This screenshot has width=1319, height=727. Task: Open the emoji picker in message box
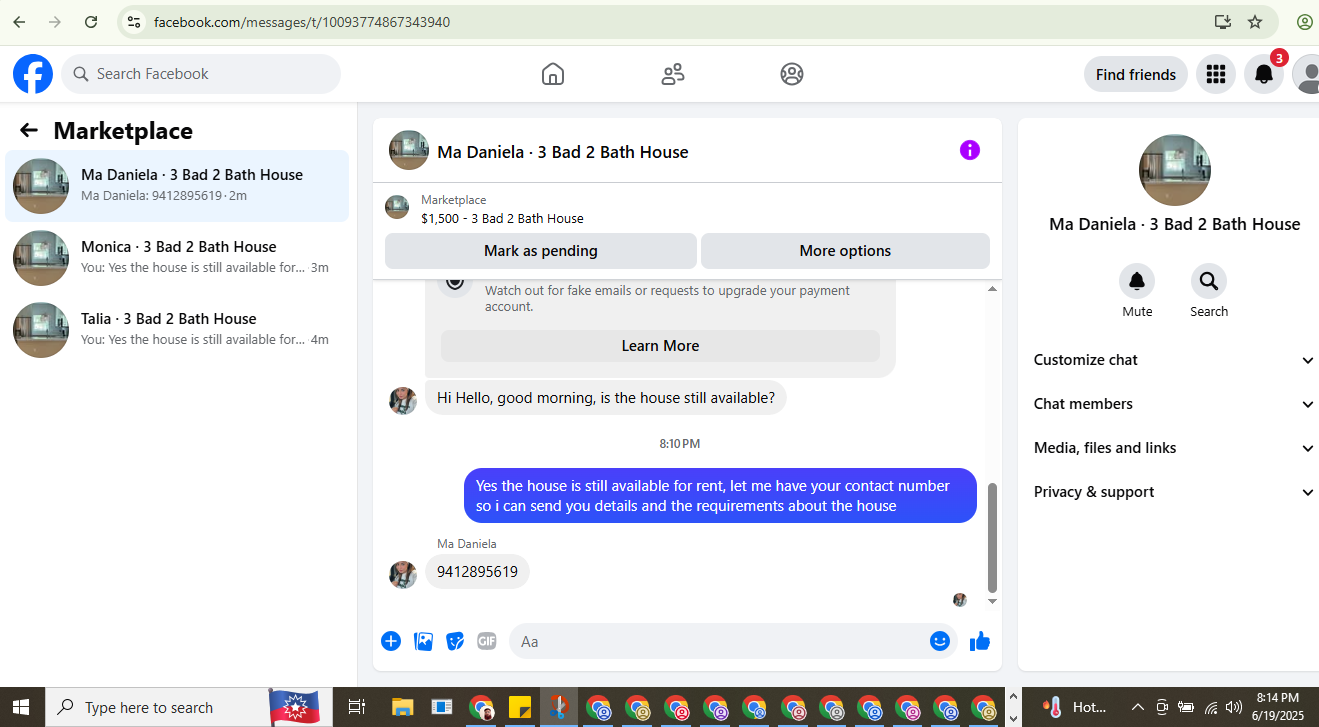click(940, 641)
